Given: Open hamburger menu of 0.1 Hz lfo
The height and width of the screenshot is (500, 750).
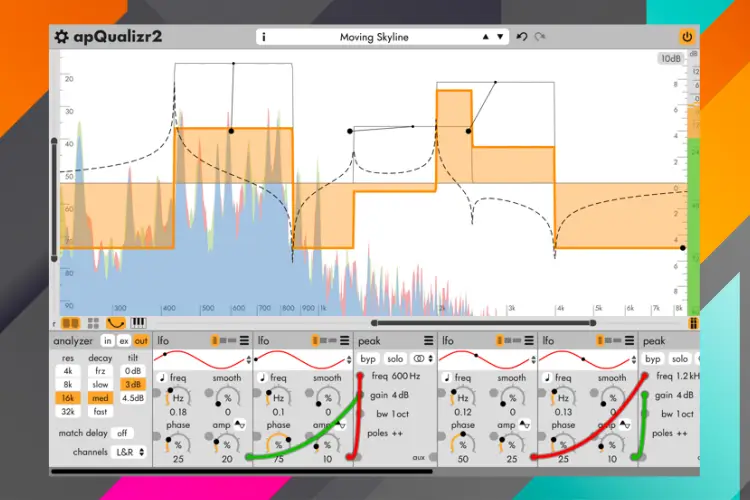Looking at the screenshot, I should [344, 341].
